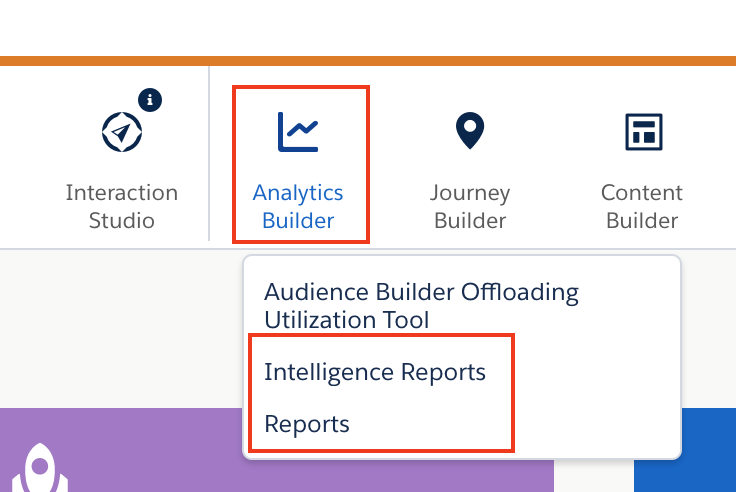Click the Interaction Studio text label

tap(122, 207)
